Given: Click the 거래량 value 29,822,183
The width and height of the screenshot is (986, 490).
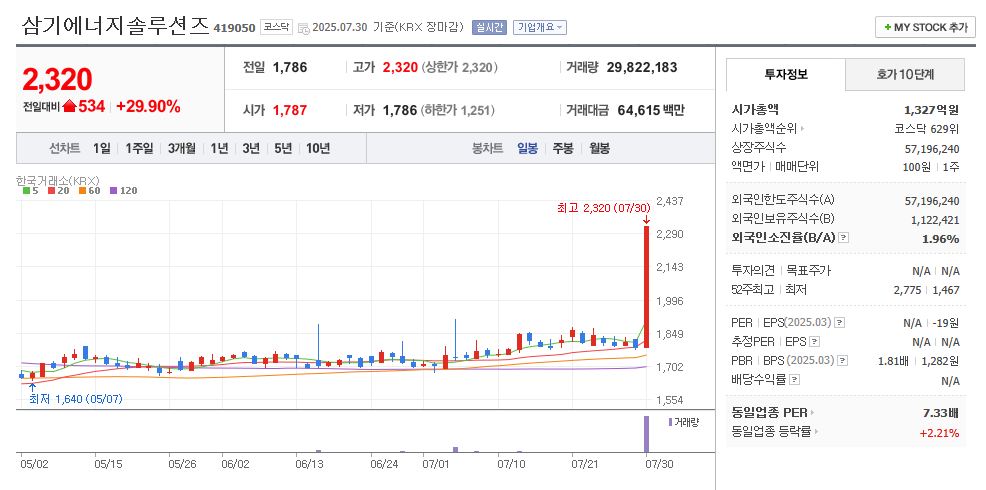Looking at the screenshot, I should click(x=642, y=67).
